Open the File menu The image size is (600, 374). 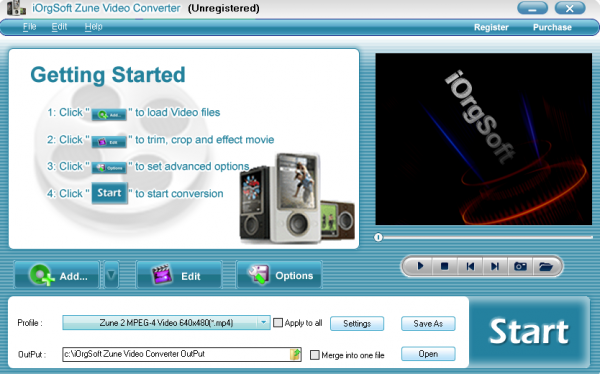pos(29,27)
